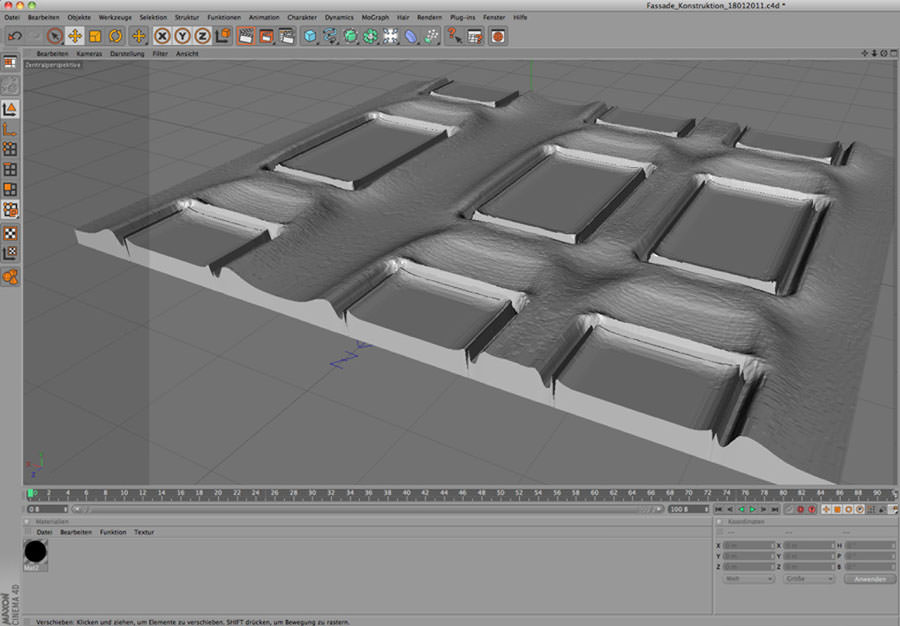
Task: Open the NURBS generator icon
Action: [350, 36]
